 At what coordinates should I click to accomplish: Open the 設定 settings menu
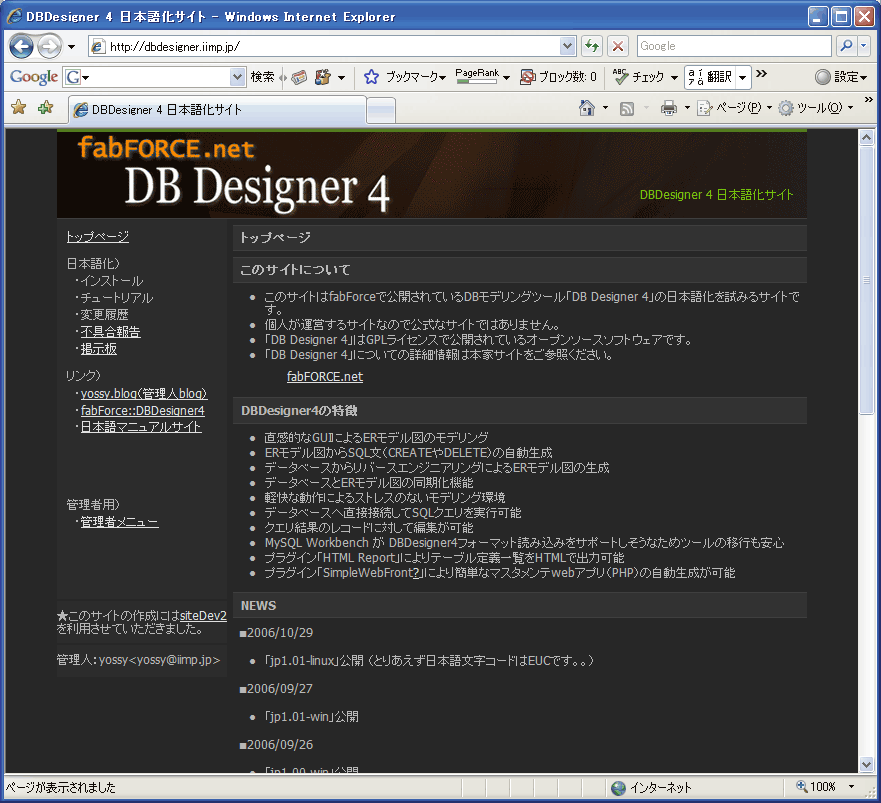point(841,77)
